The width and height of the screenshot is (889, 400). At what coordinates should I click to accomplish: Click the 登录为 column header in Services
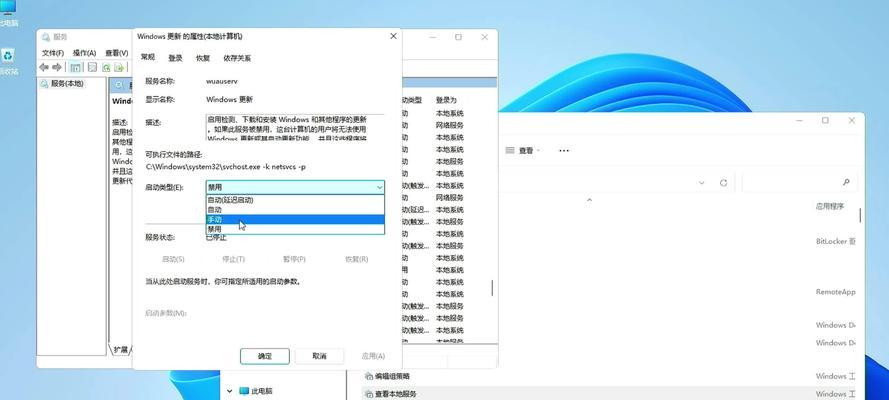pyautogui.click(x=446, y=99)
